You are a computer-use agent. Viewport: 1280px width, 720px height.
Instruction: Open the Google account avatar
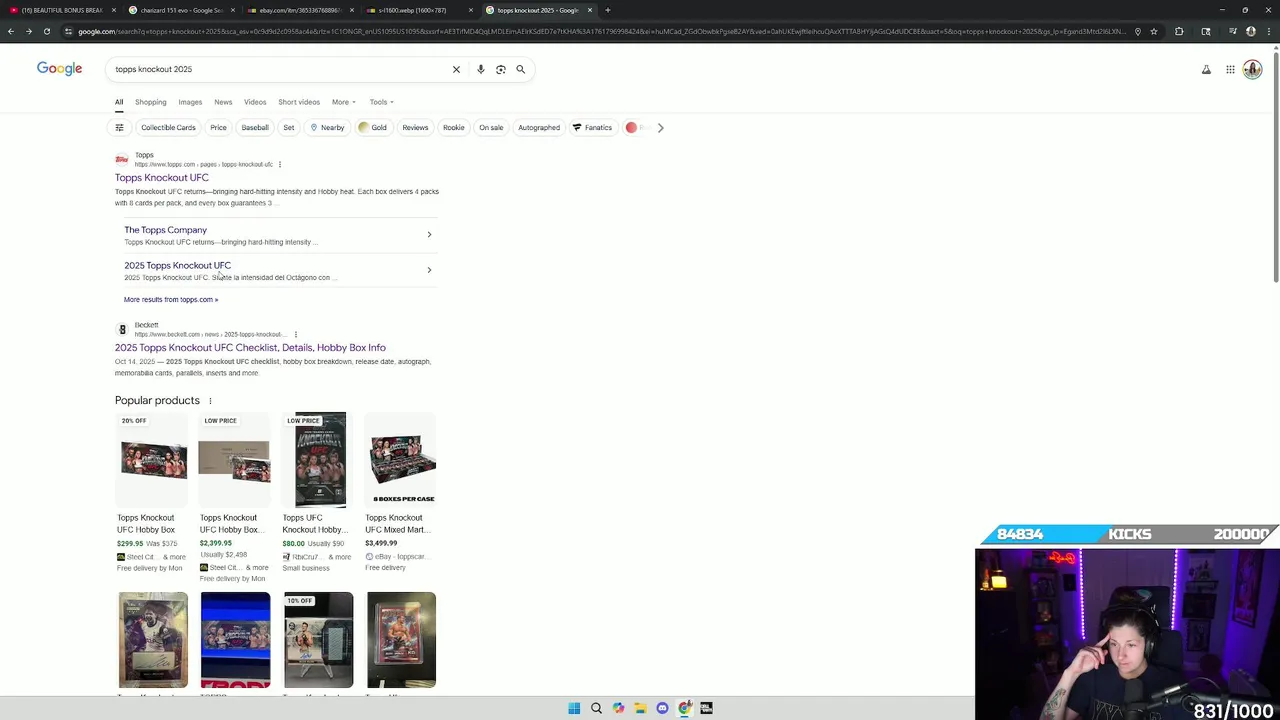1252,69
